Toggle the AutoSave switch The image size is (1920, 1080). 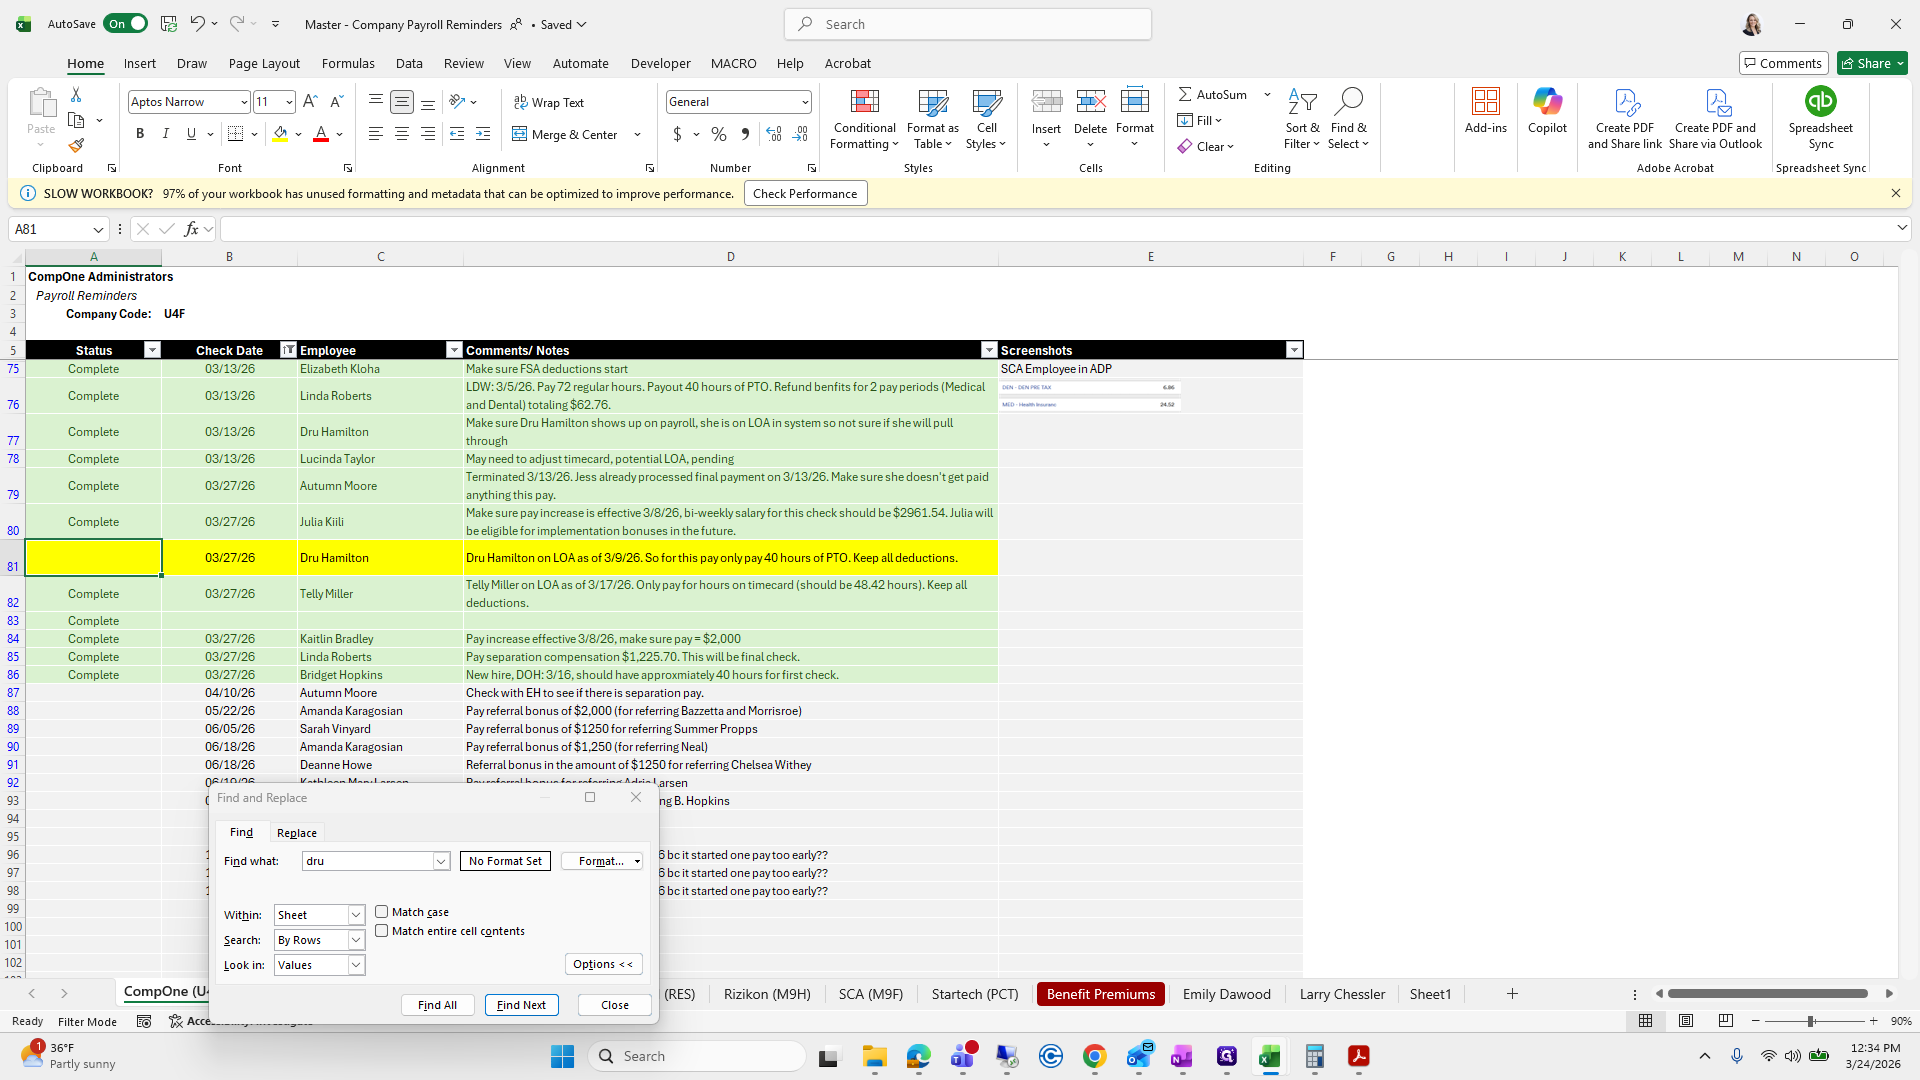(x=126, y=24)
